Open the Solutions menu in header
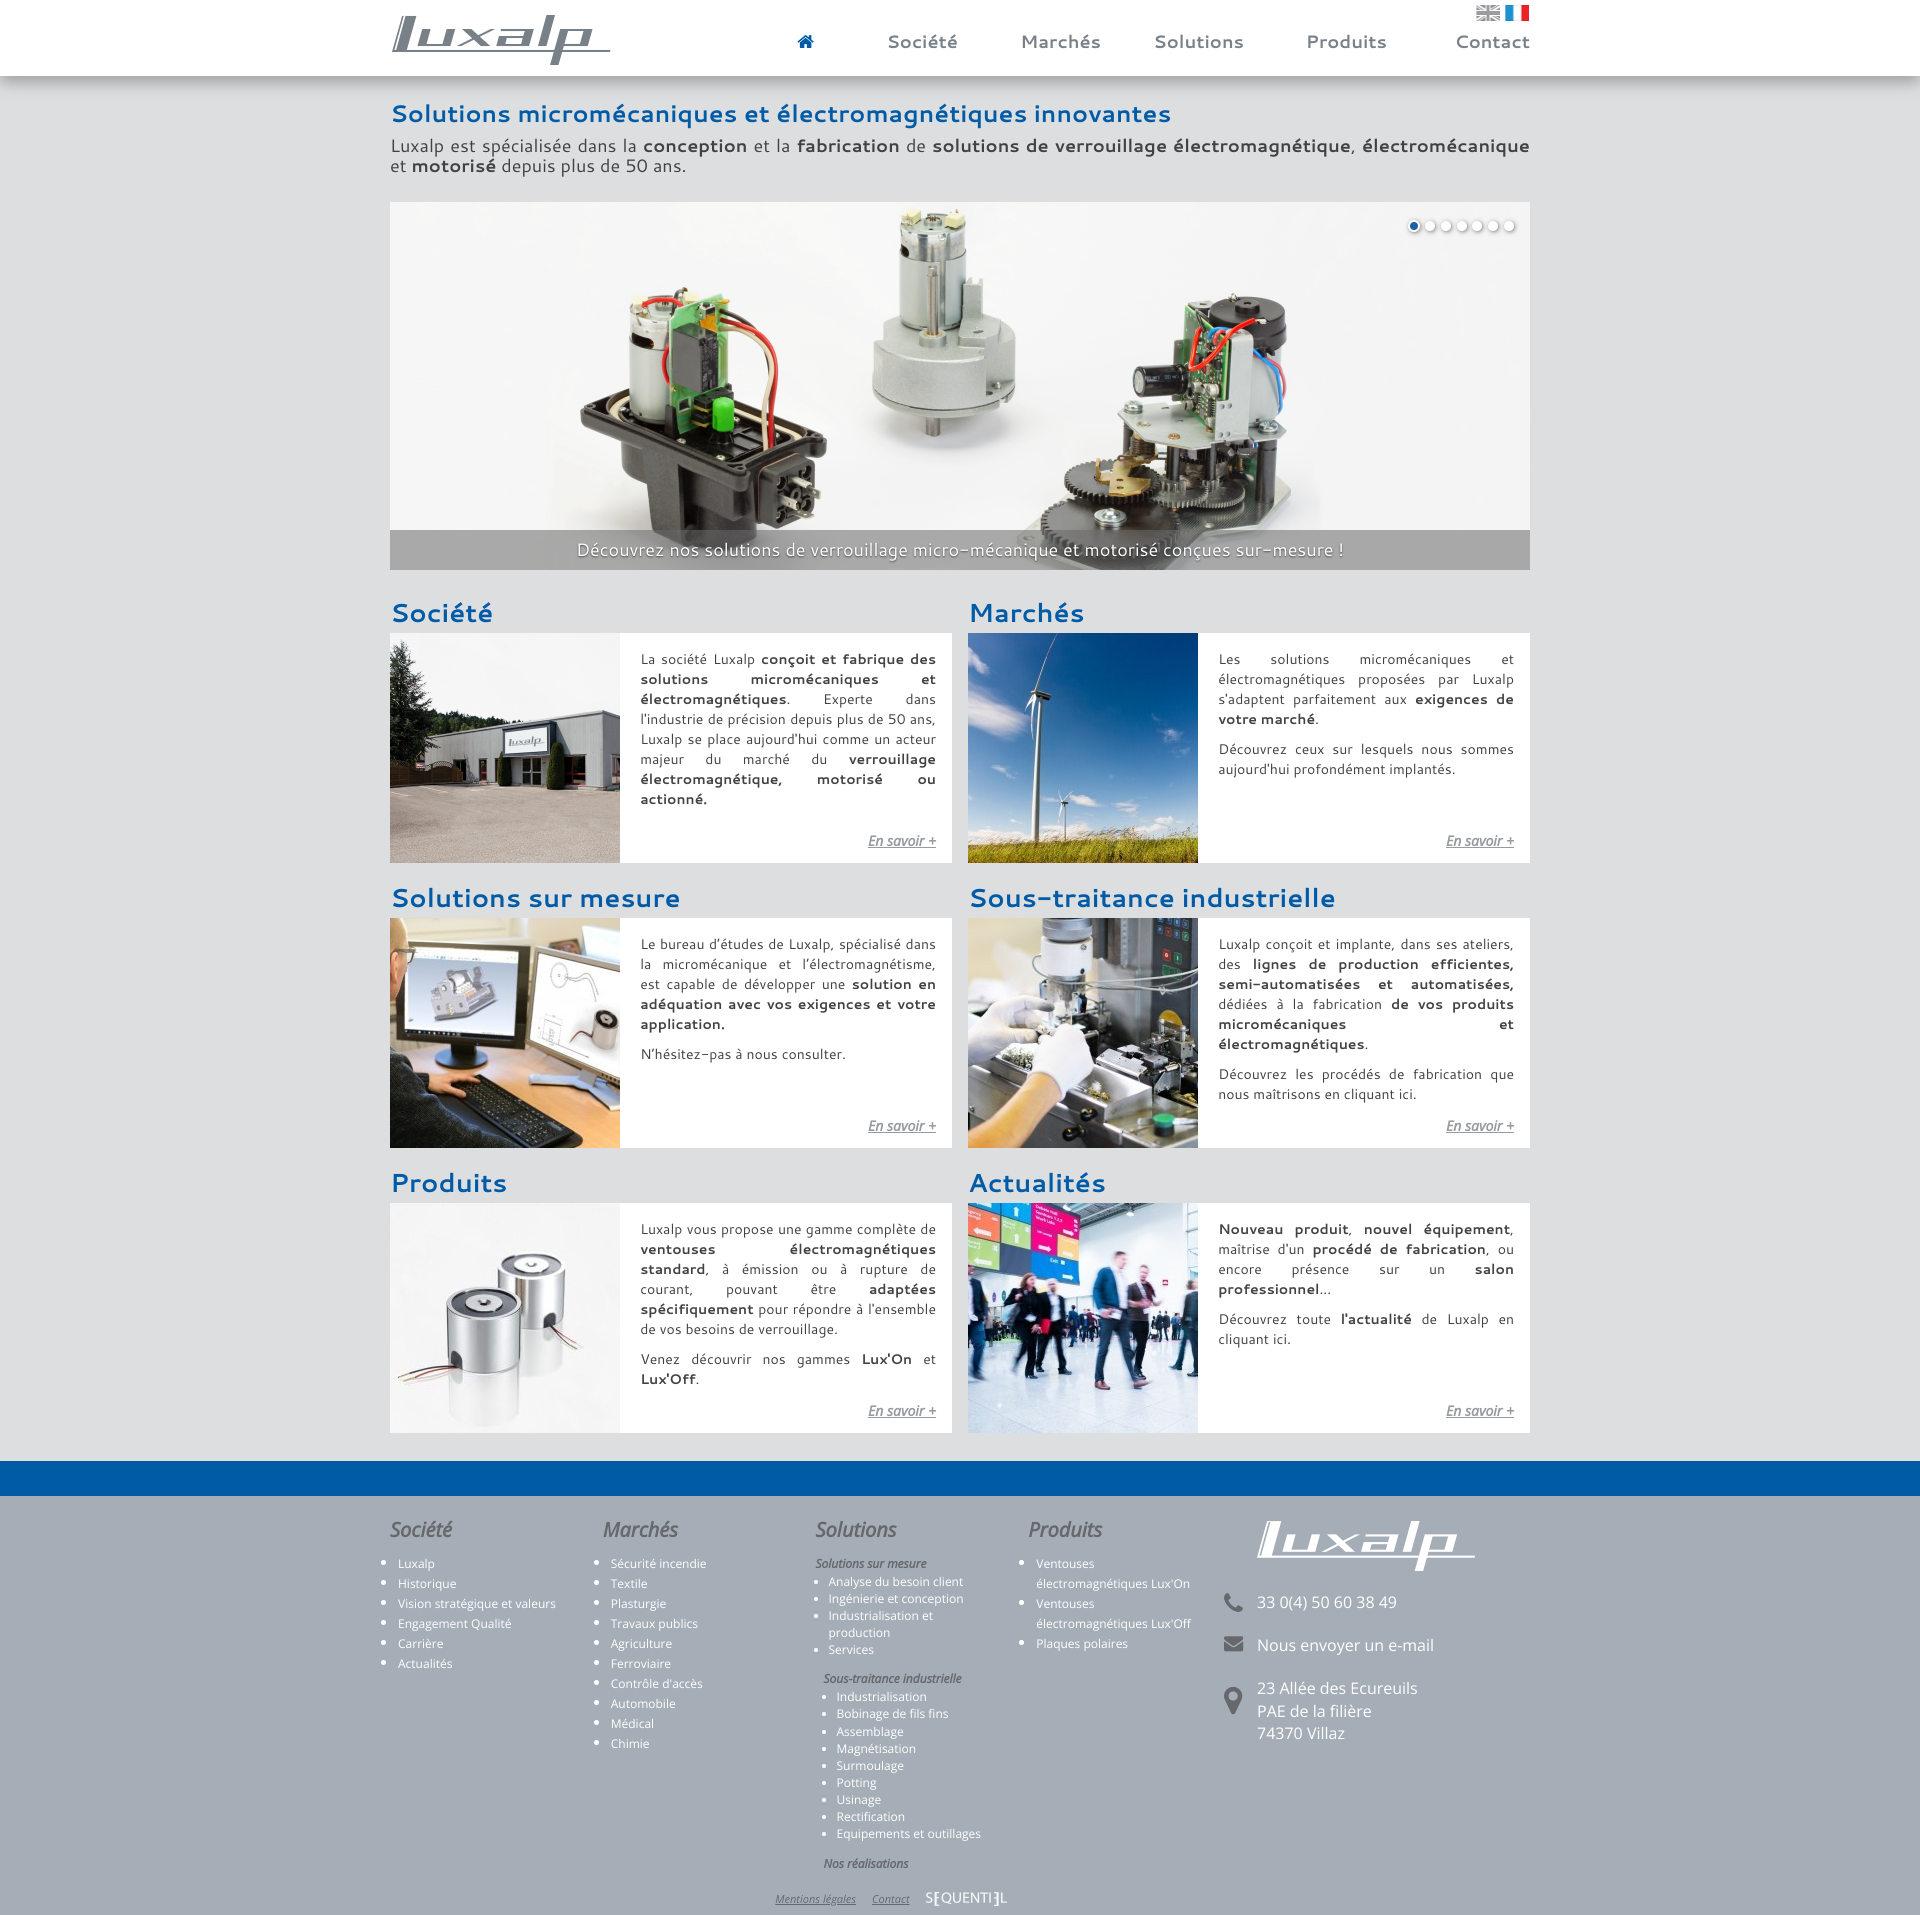This screenshot has height=1915, width=1920. [x=1198, y=42]
